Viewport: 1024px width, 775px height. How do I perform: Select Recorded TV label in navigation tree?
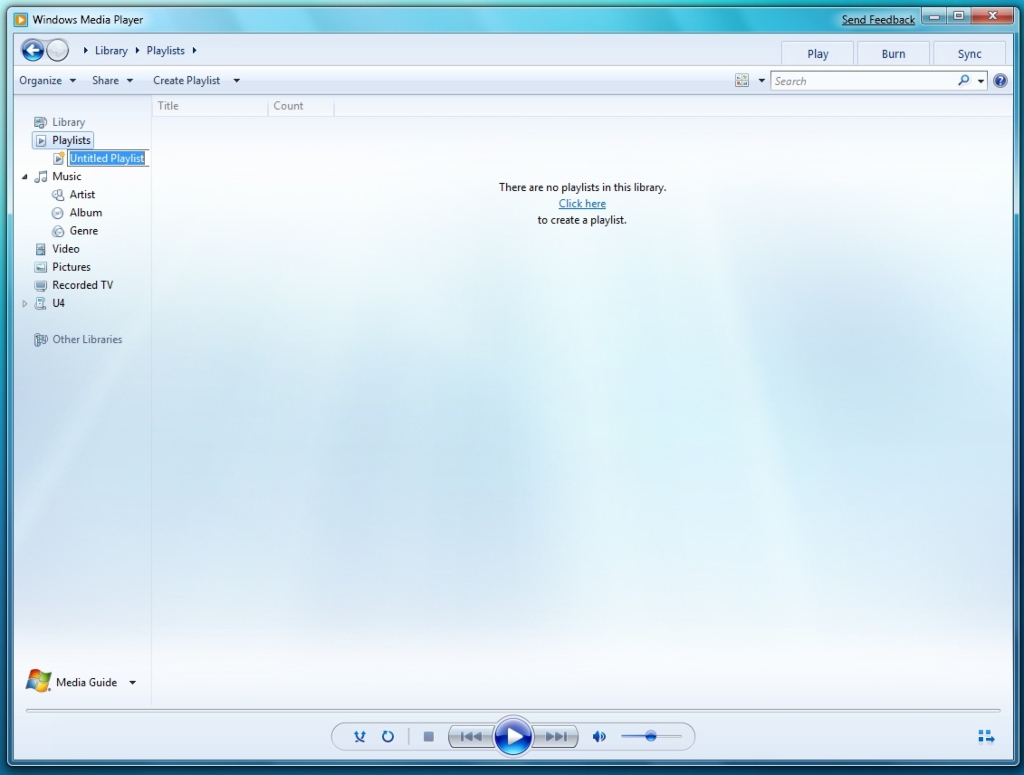point(82,285)
